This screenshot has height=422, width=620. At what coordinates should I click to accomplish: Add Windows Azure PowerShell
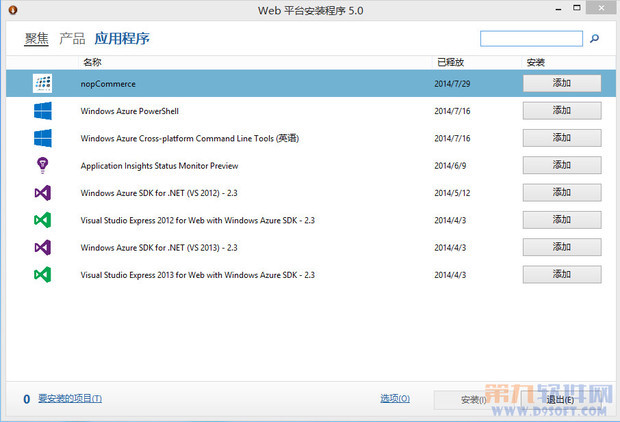tap(562, 111)
